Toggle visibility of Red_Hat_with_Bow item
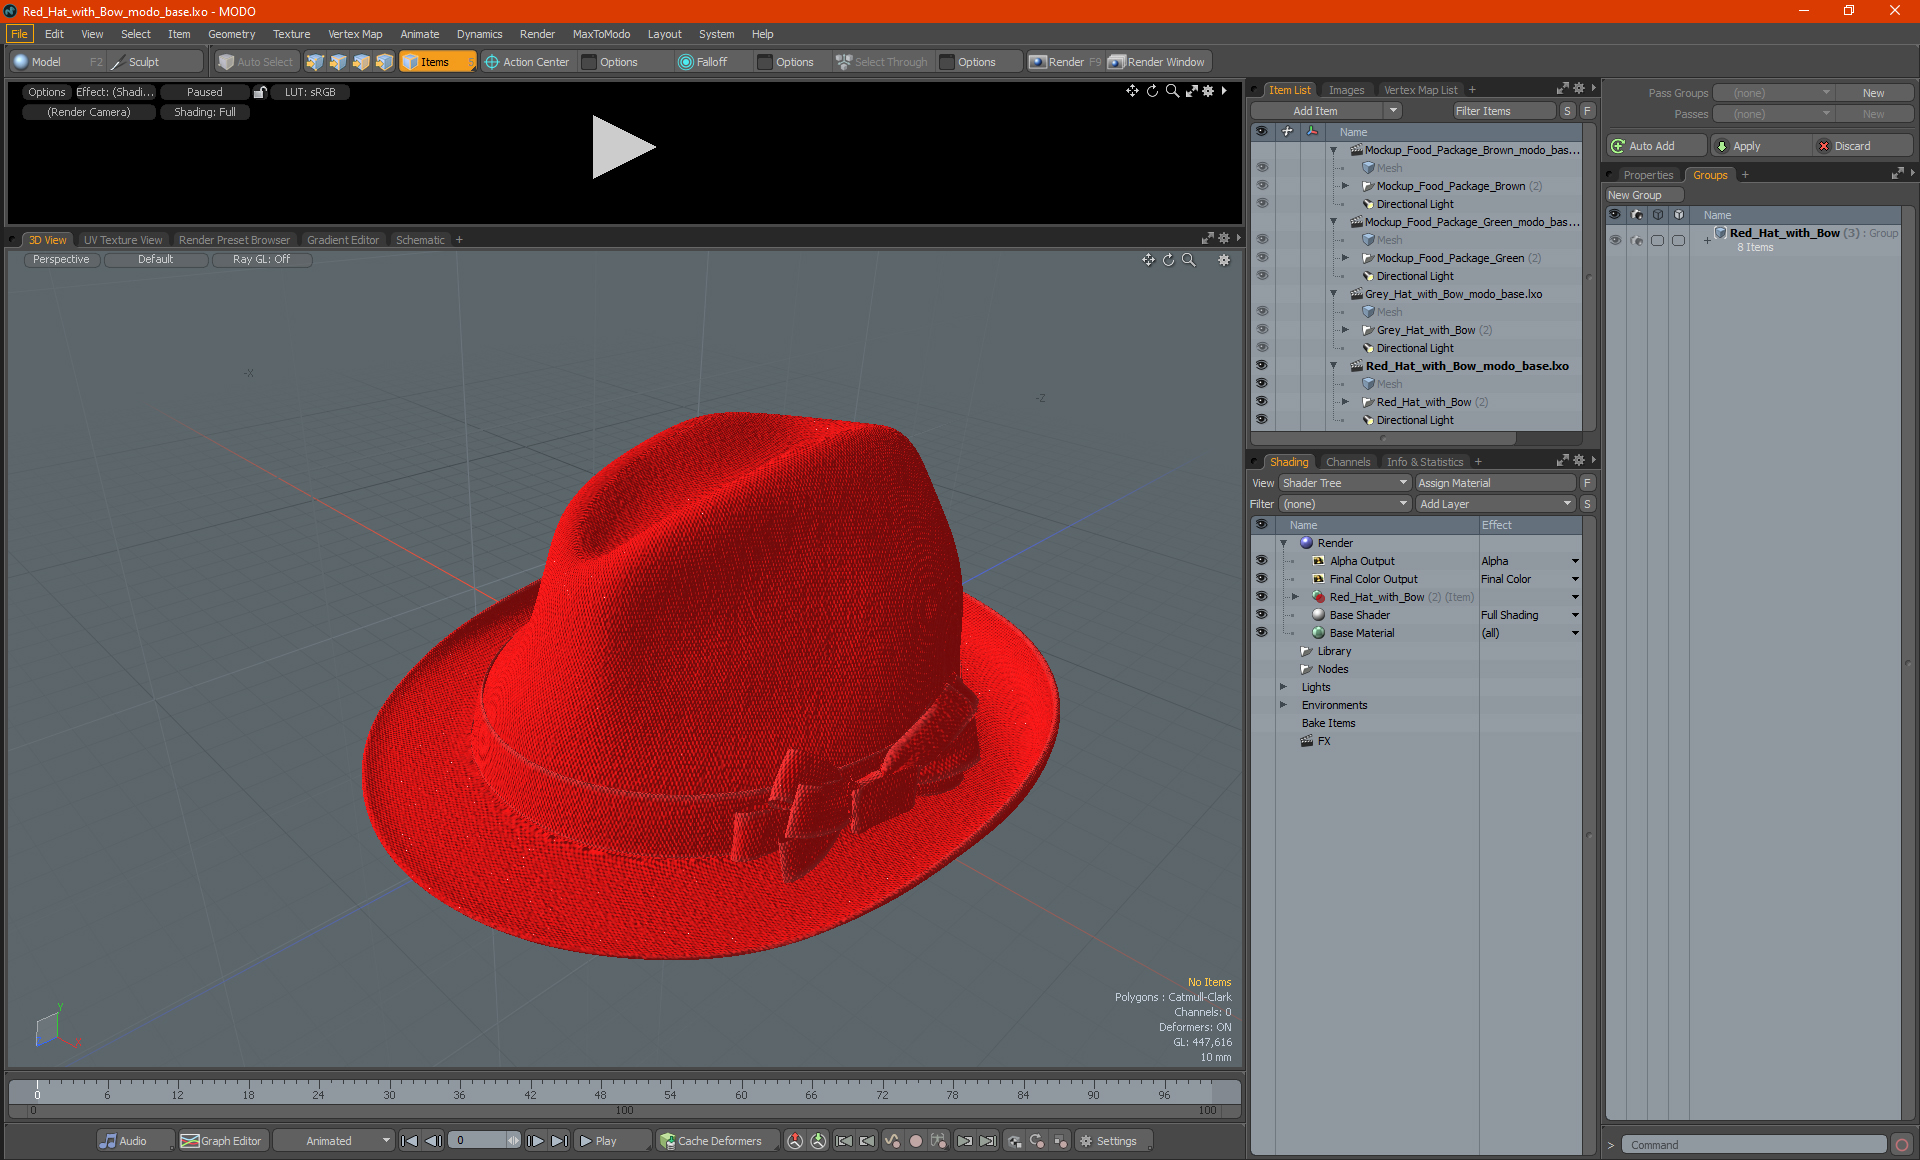The height and width of the screenshot is (1160, 1920). click(1261, 402)
